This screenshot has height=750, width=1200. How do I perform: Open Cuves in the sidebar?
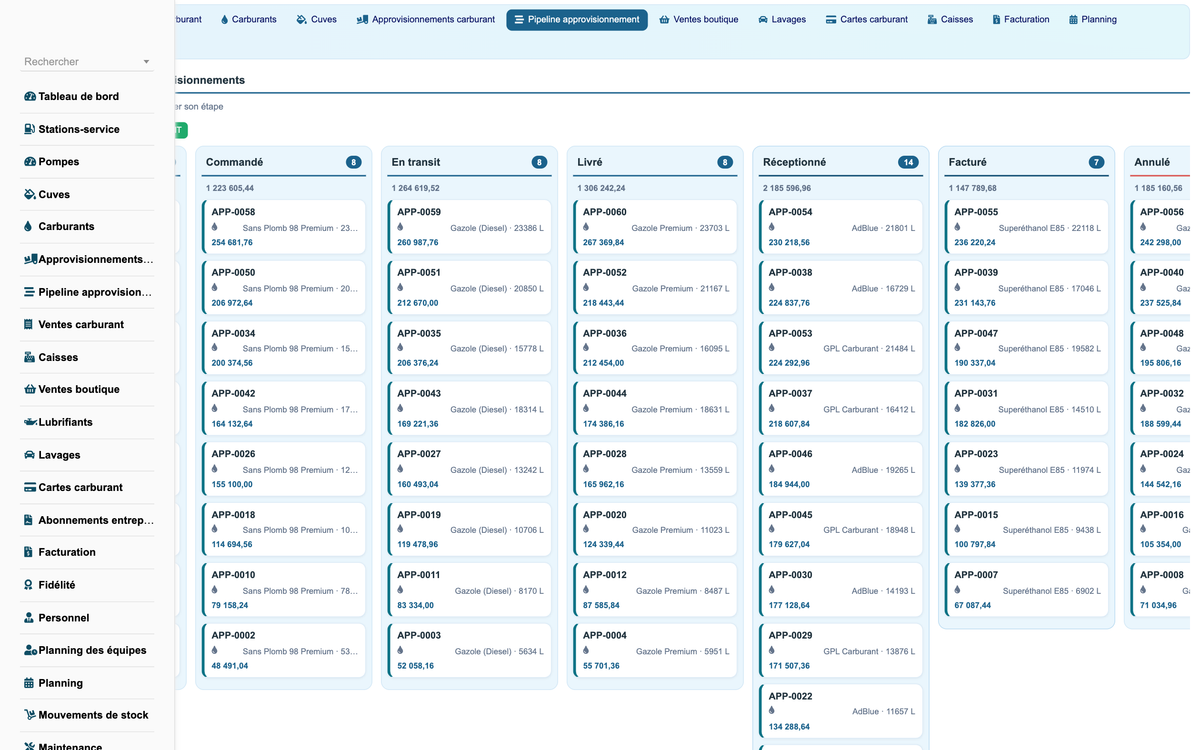click(x=88, y=194)
